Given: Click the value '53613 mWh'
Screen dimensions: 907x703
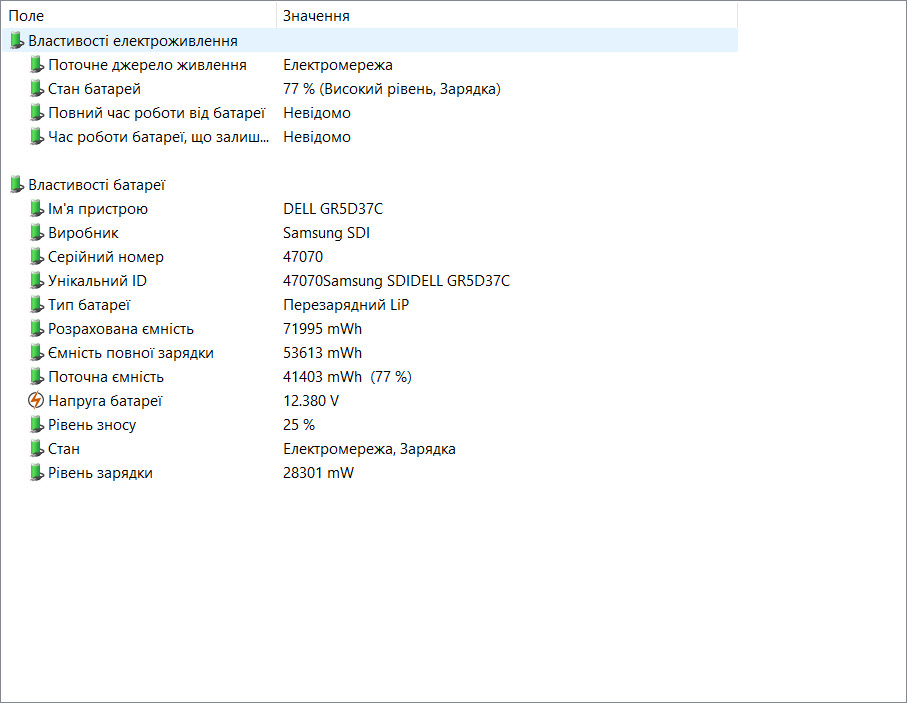Looking at the screenshot, I should point(322,353).
